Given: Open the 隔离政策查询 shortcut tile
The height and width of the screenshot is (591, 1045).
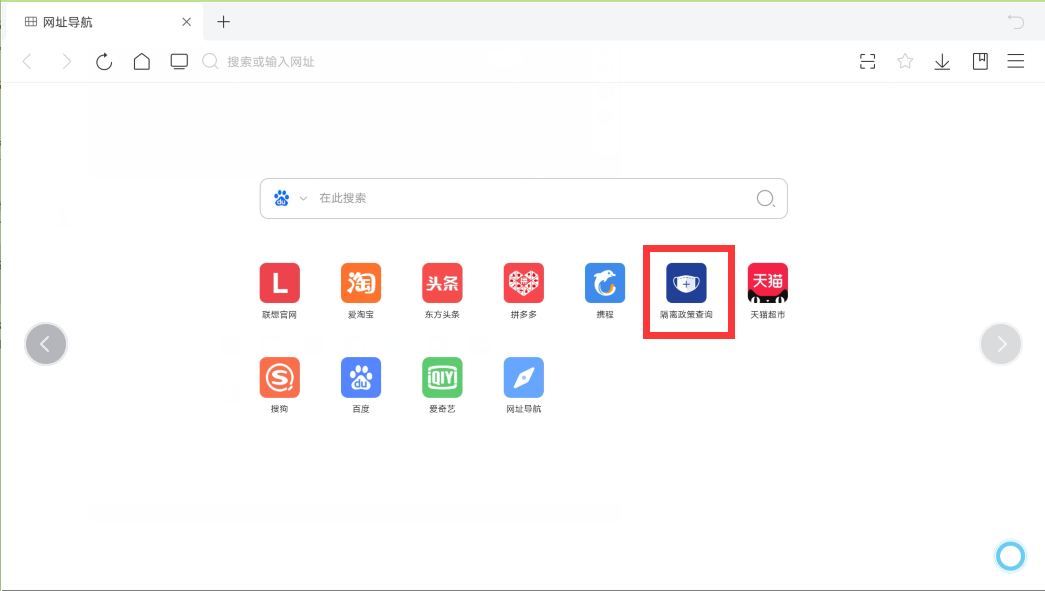Looking at the screenshot, I should click(686, 291).
